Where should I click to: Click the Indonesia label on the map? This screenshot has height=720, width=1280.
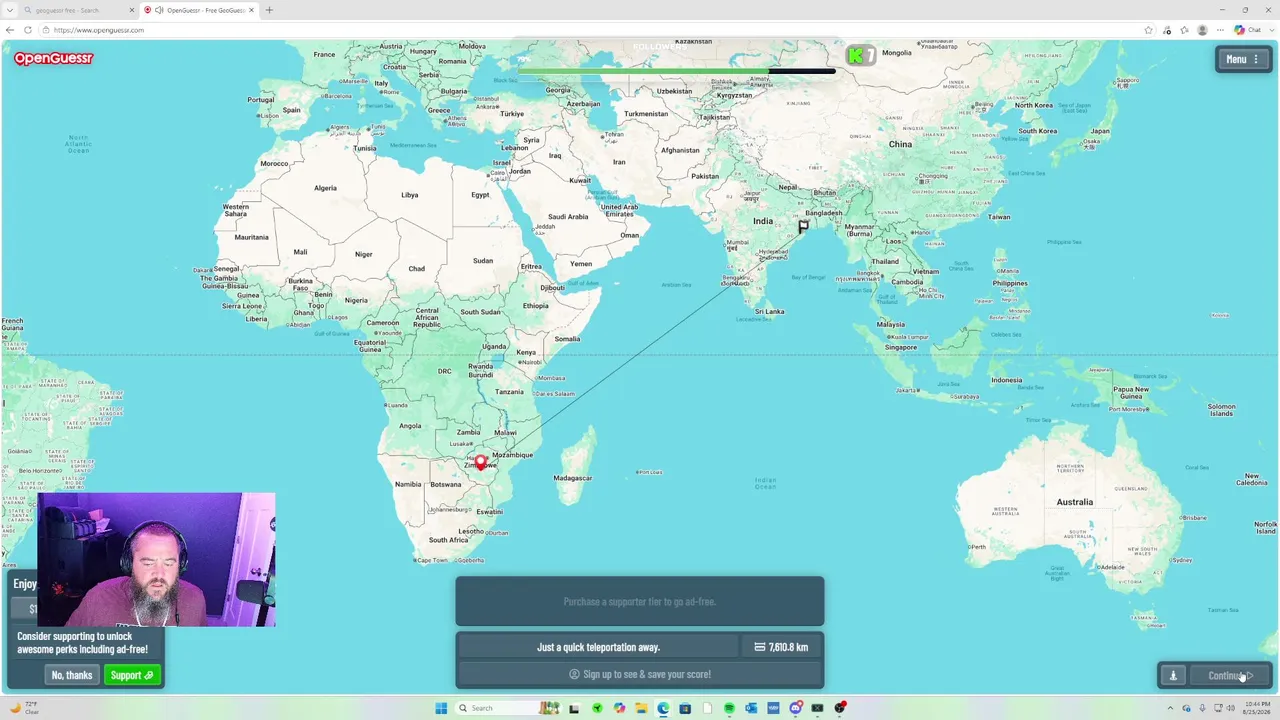tap(1006, 380)
